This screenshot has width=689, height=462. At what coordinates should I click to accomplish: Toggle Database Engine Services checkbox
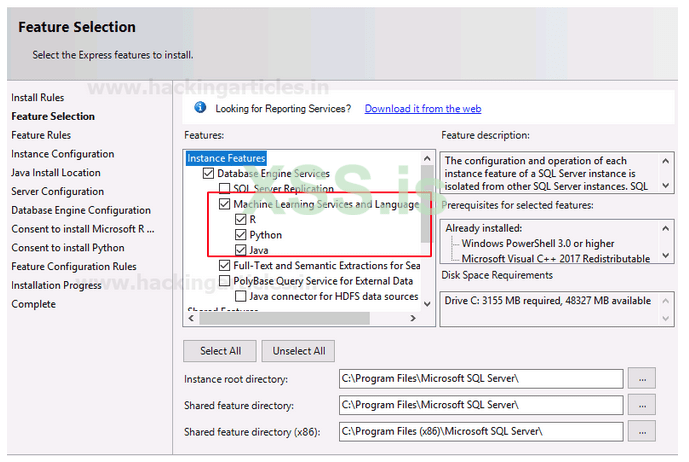coord(208,173)
